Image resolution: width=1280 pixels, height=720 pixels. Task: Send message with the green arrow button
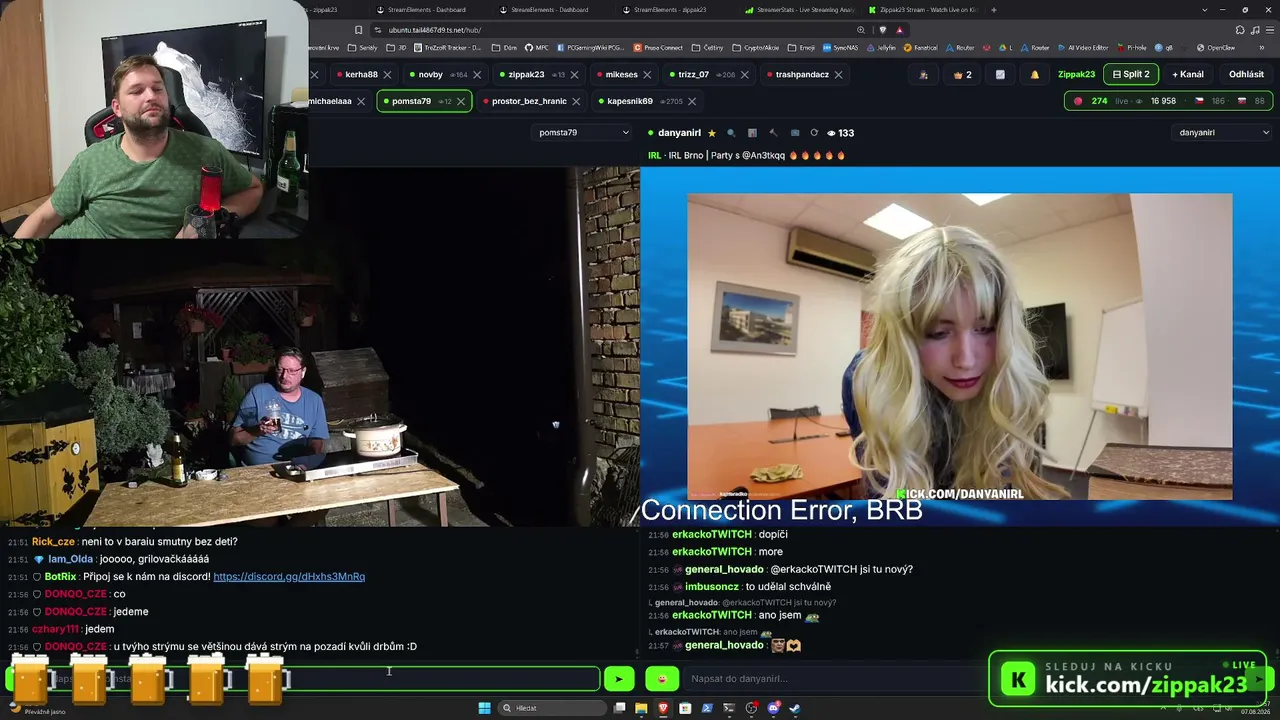point(619,679)
